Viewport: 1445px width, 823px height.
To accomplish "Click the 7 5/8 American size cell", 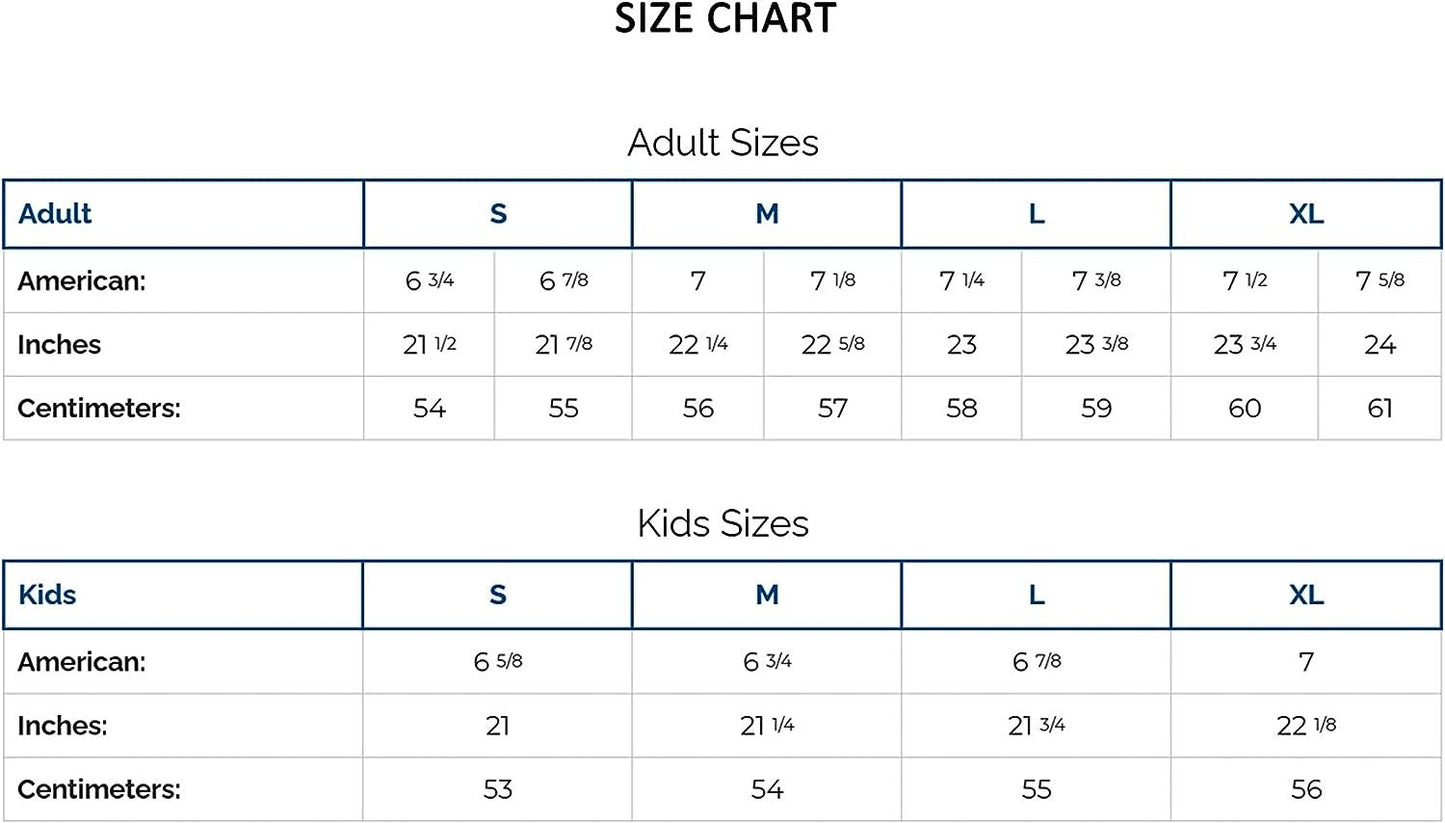I will point(1379,281).
